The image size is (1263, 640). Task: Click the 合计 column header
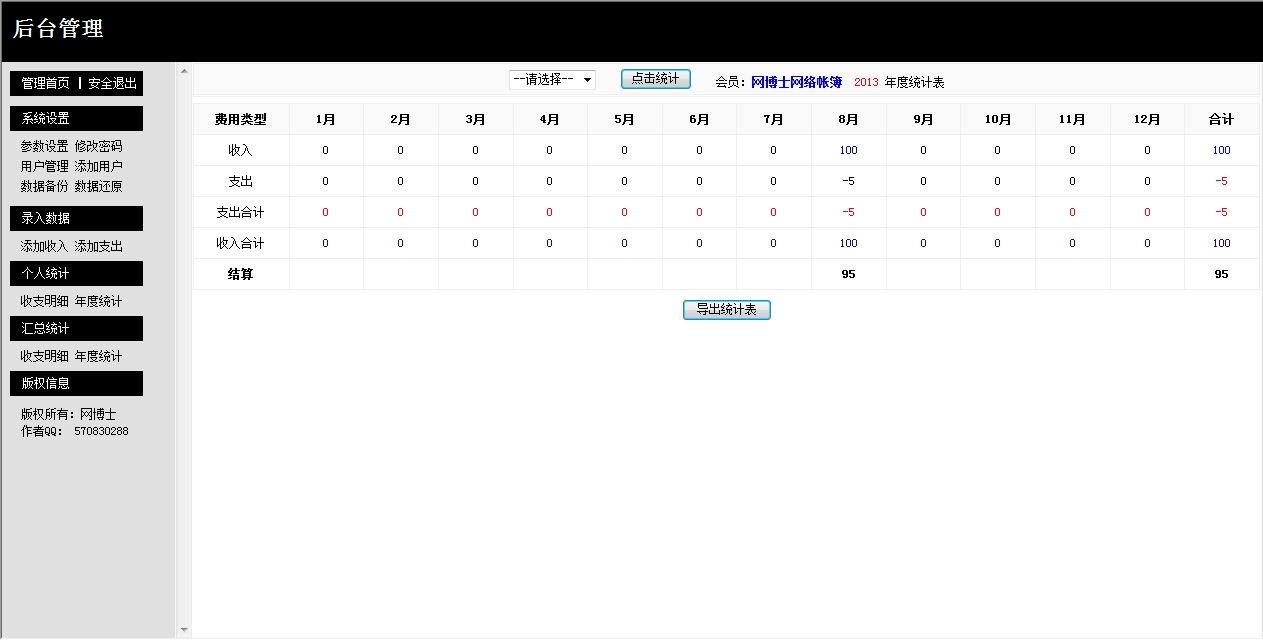(1221, 119)
